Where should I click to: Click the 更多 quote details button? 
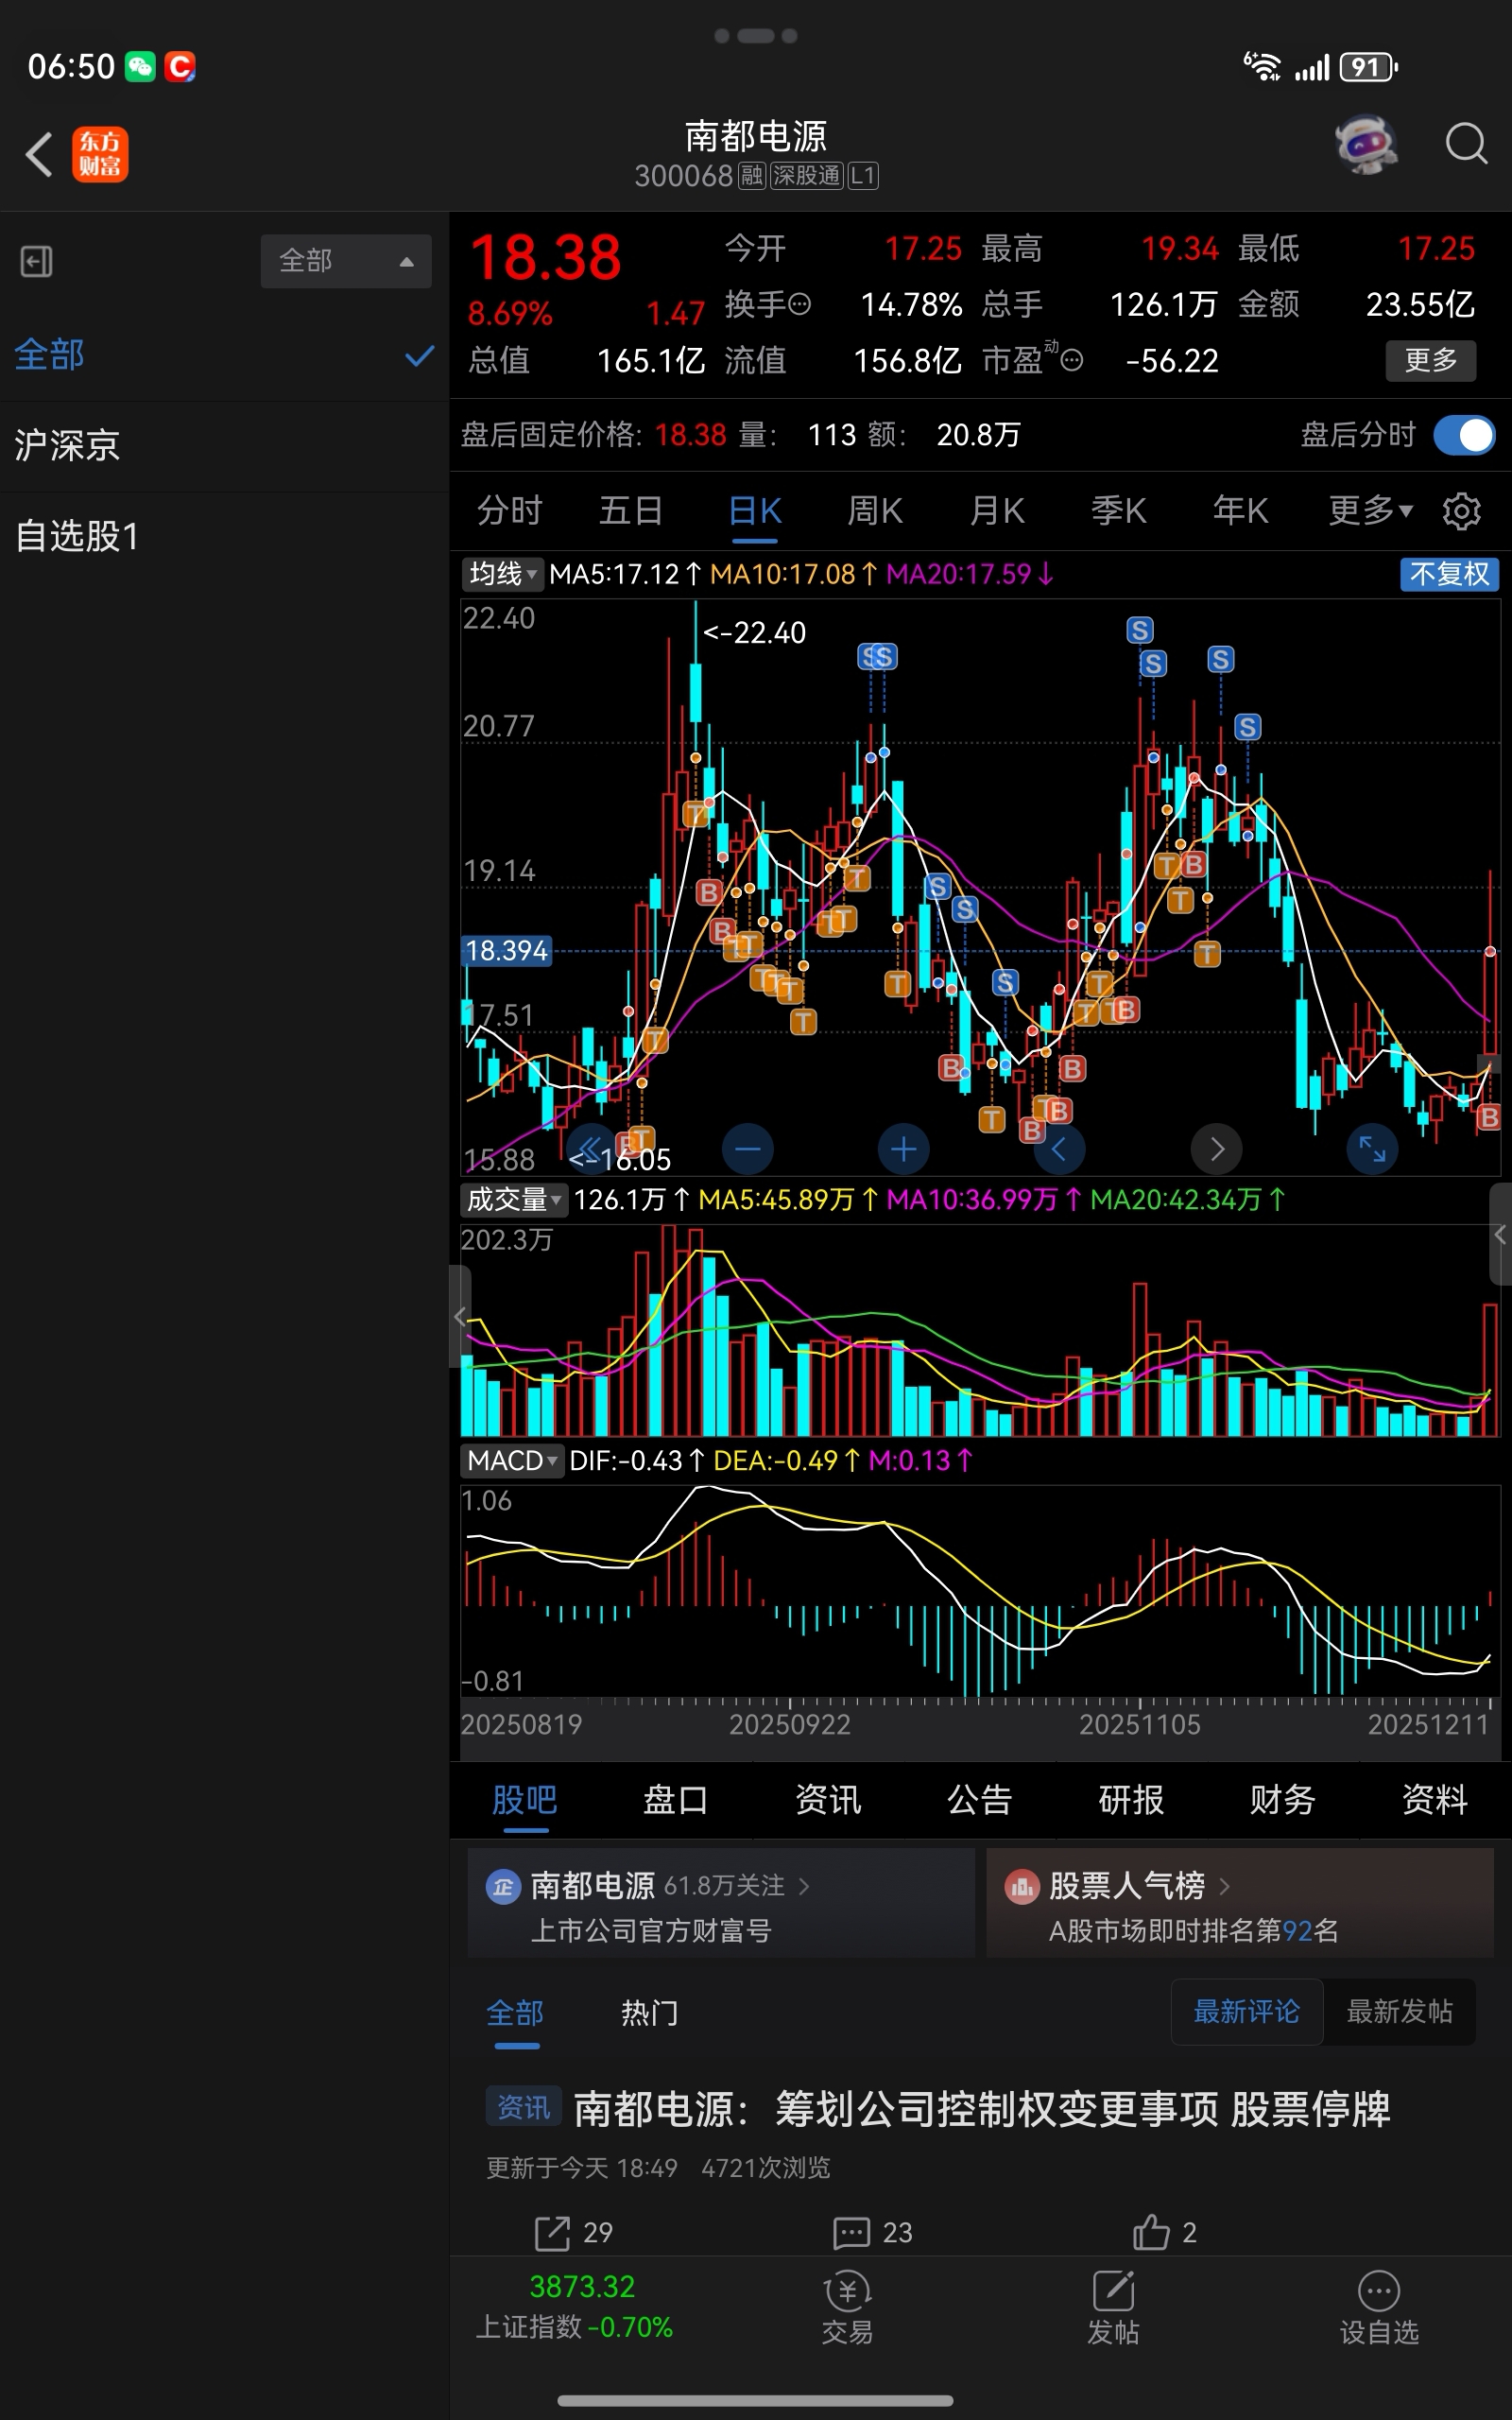point(1430,360)
